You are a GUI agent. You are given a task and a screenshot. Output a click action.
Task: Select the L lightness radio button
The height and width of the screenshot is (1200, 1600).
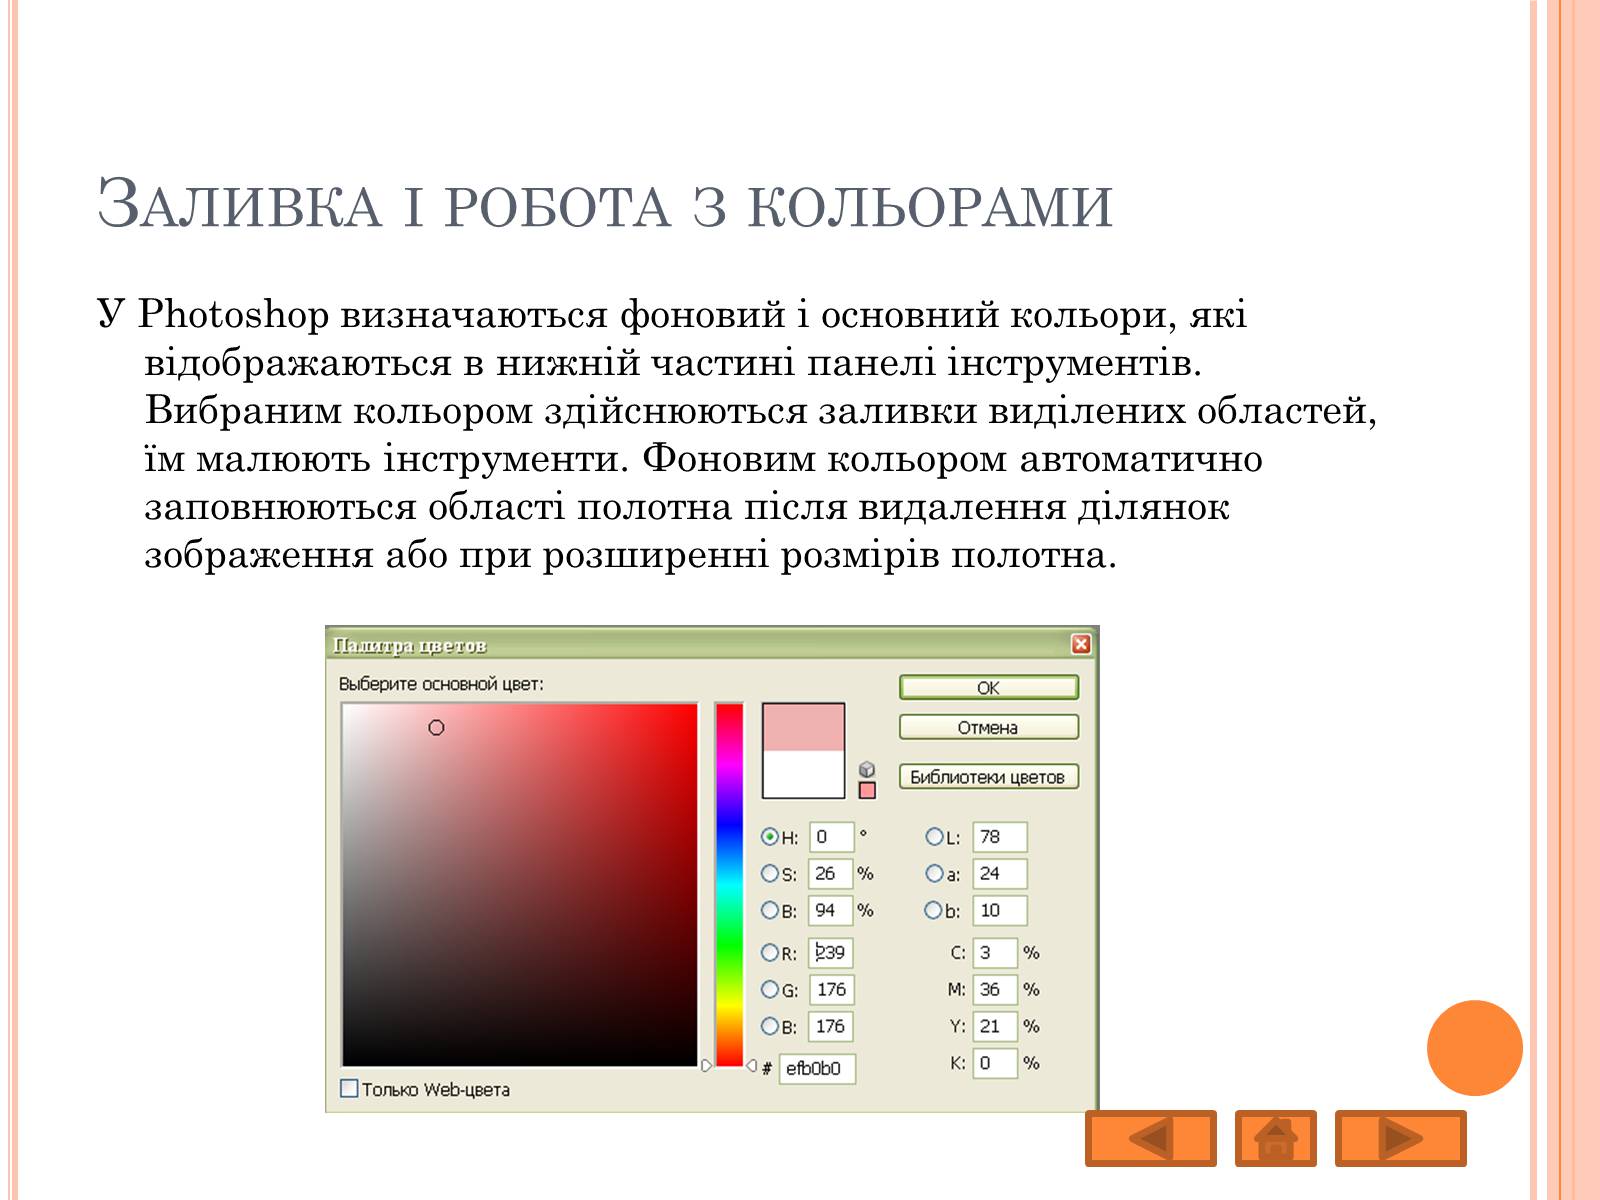(934, 837)
